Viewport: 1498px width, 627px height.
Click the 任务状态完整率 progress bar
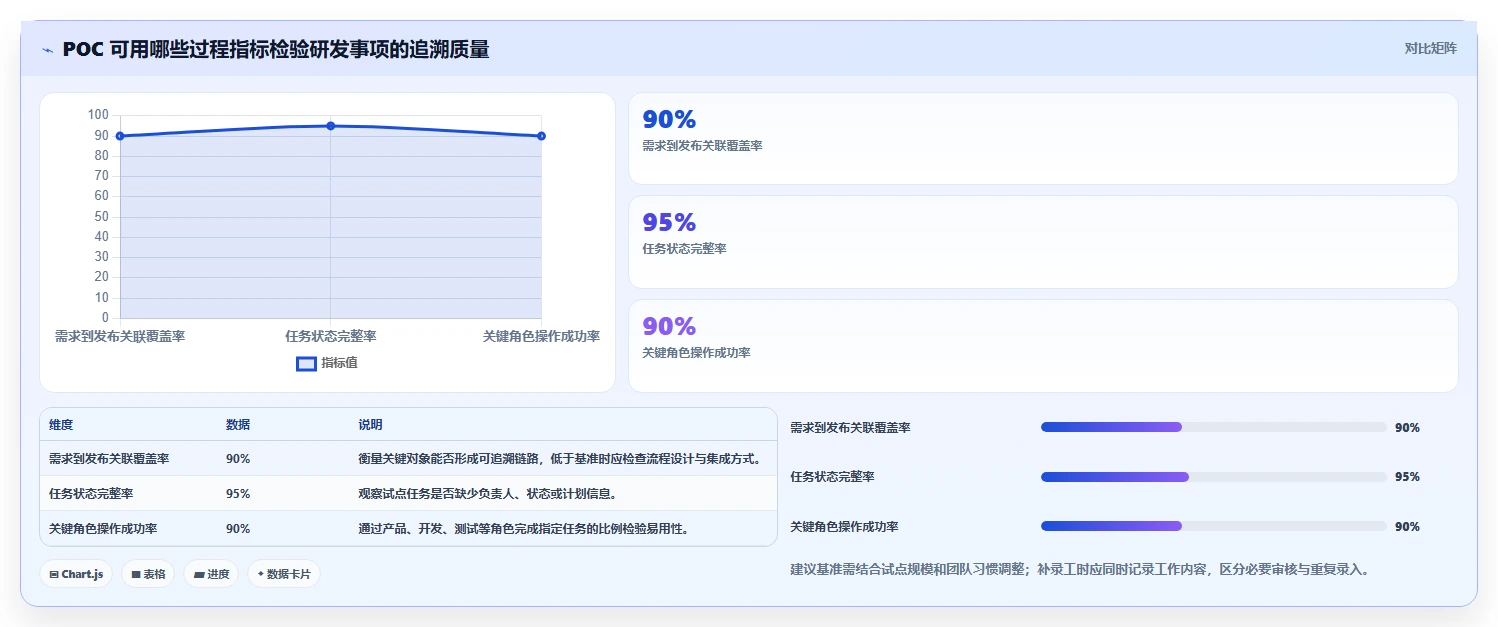pos(1214,477)
